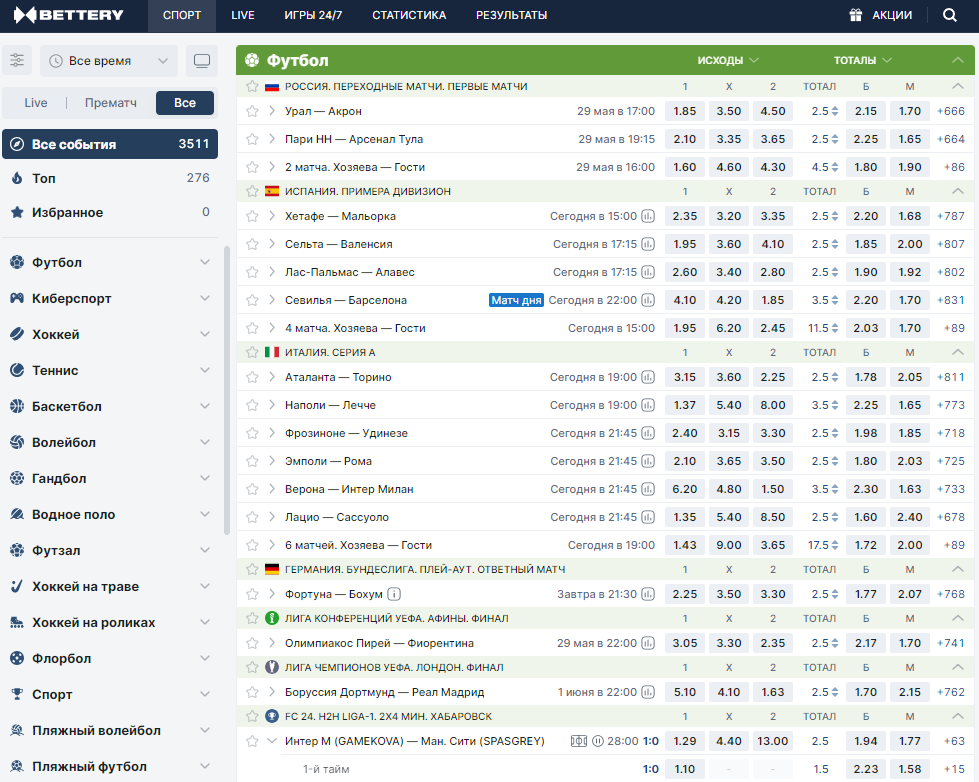Click the Bettery logo
Viewport: 979px width, 782px height.
[x=69, y=15]
